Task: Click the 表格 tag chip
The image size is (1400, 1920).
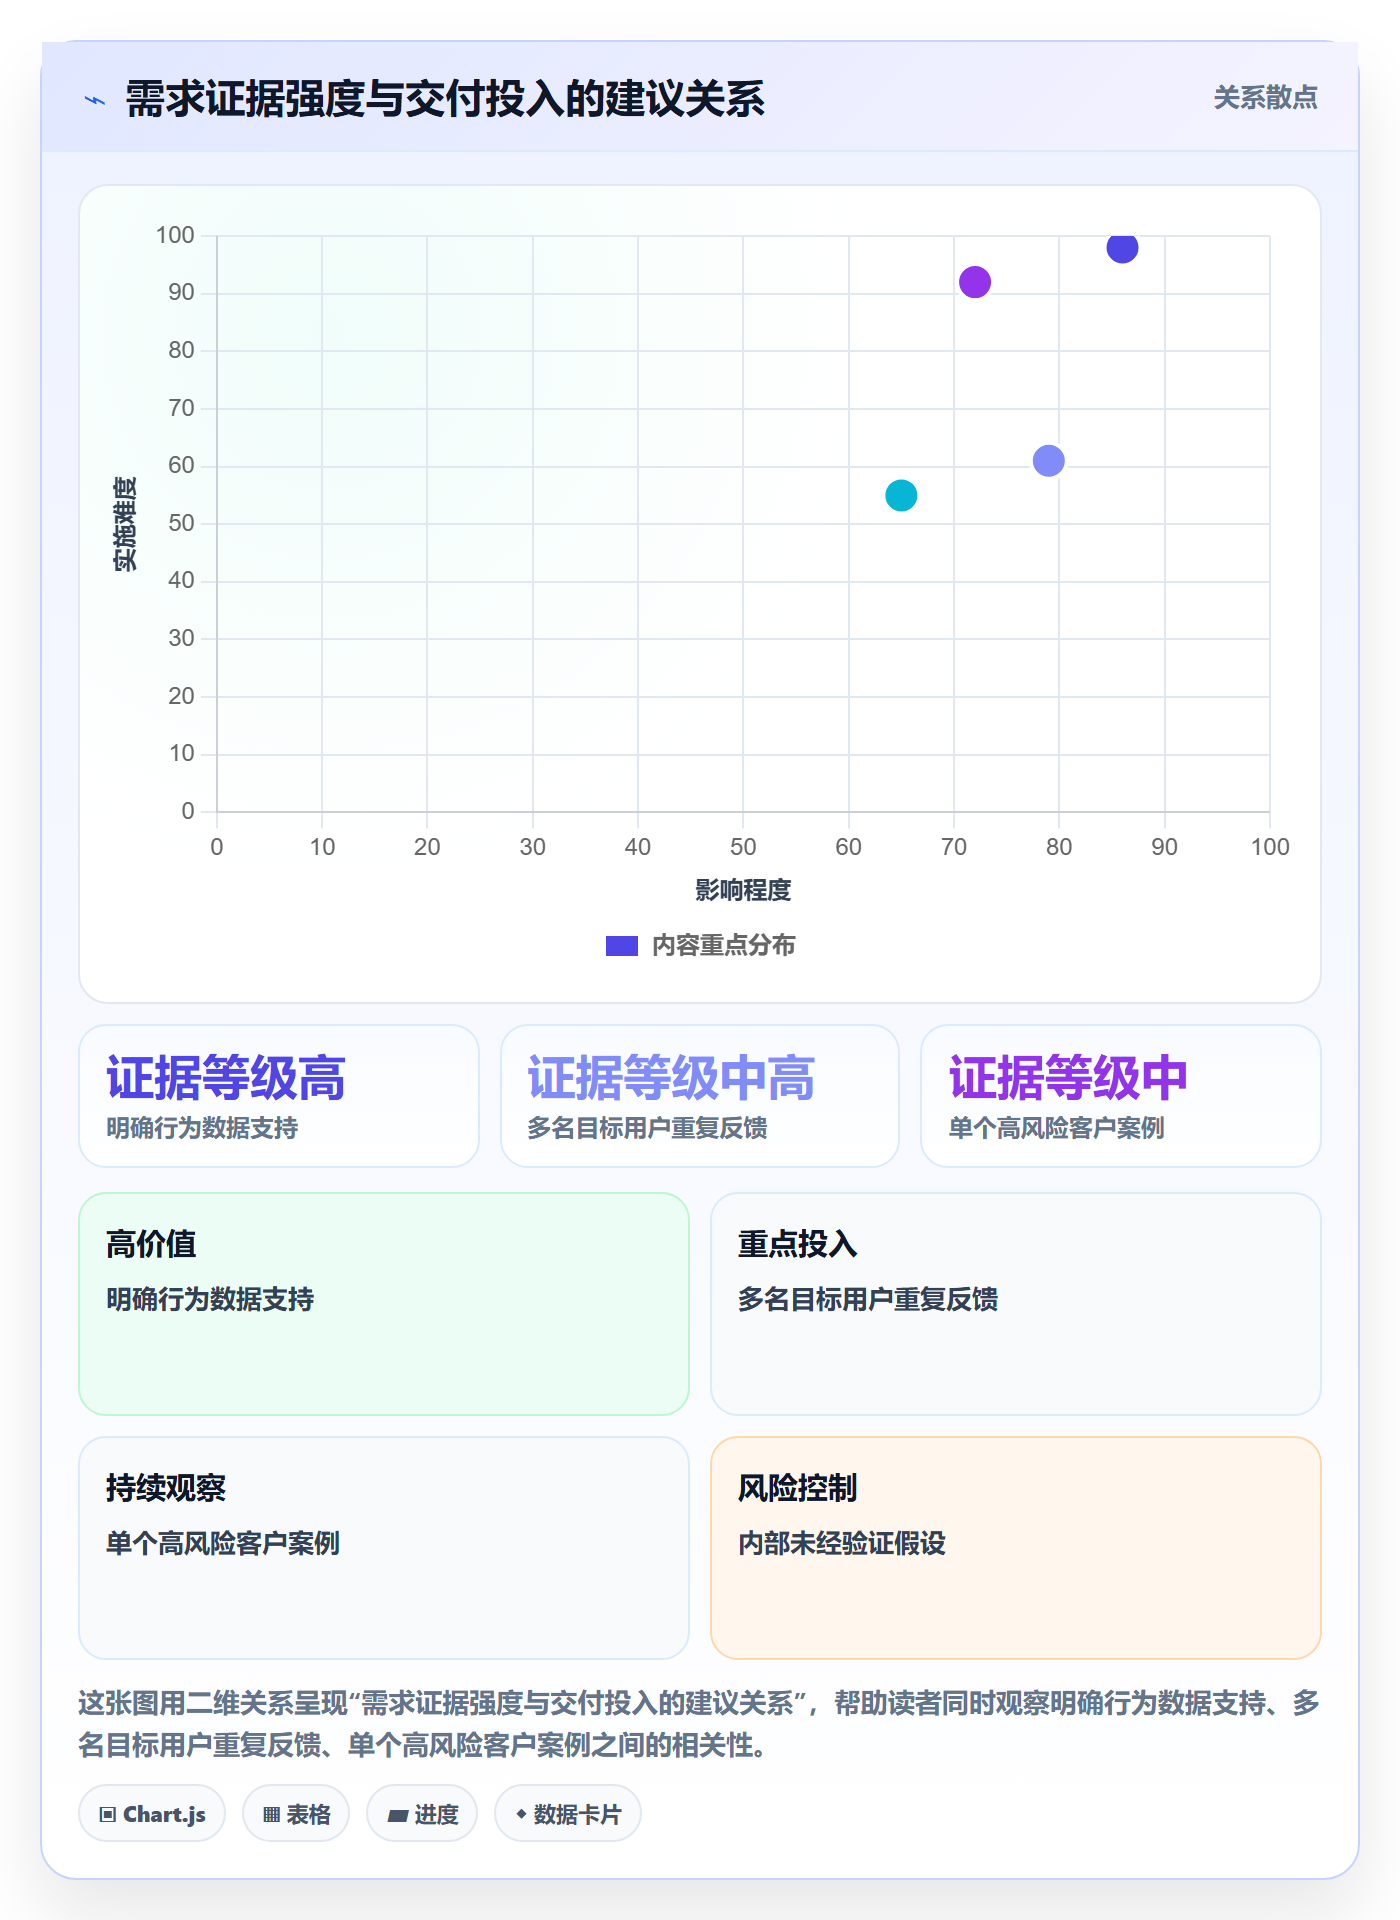Action: coord(296,1814)
